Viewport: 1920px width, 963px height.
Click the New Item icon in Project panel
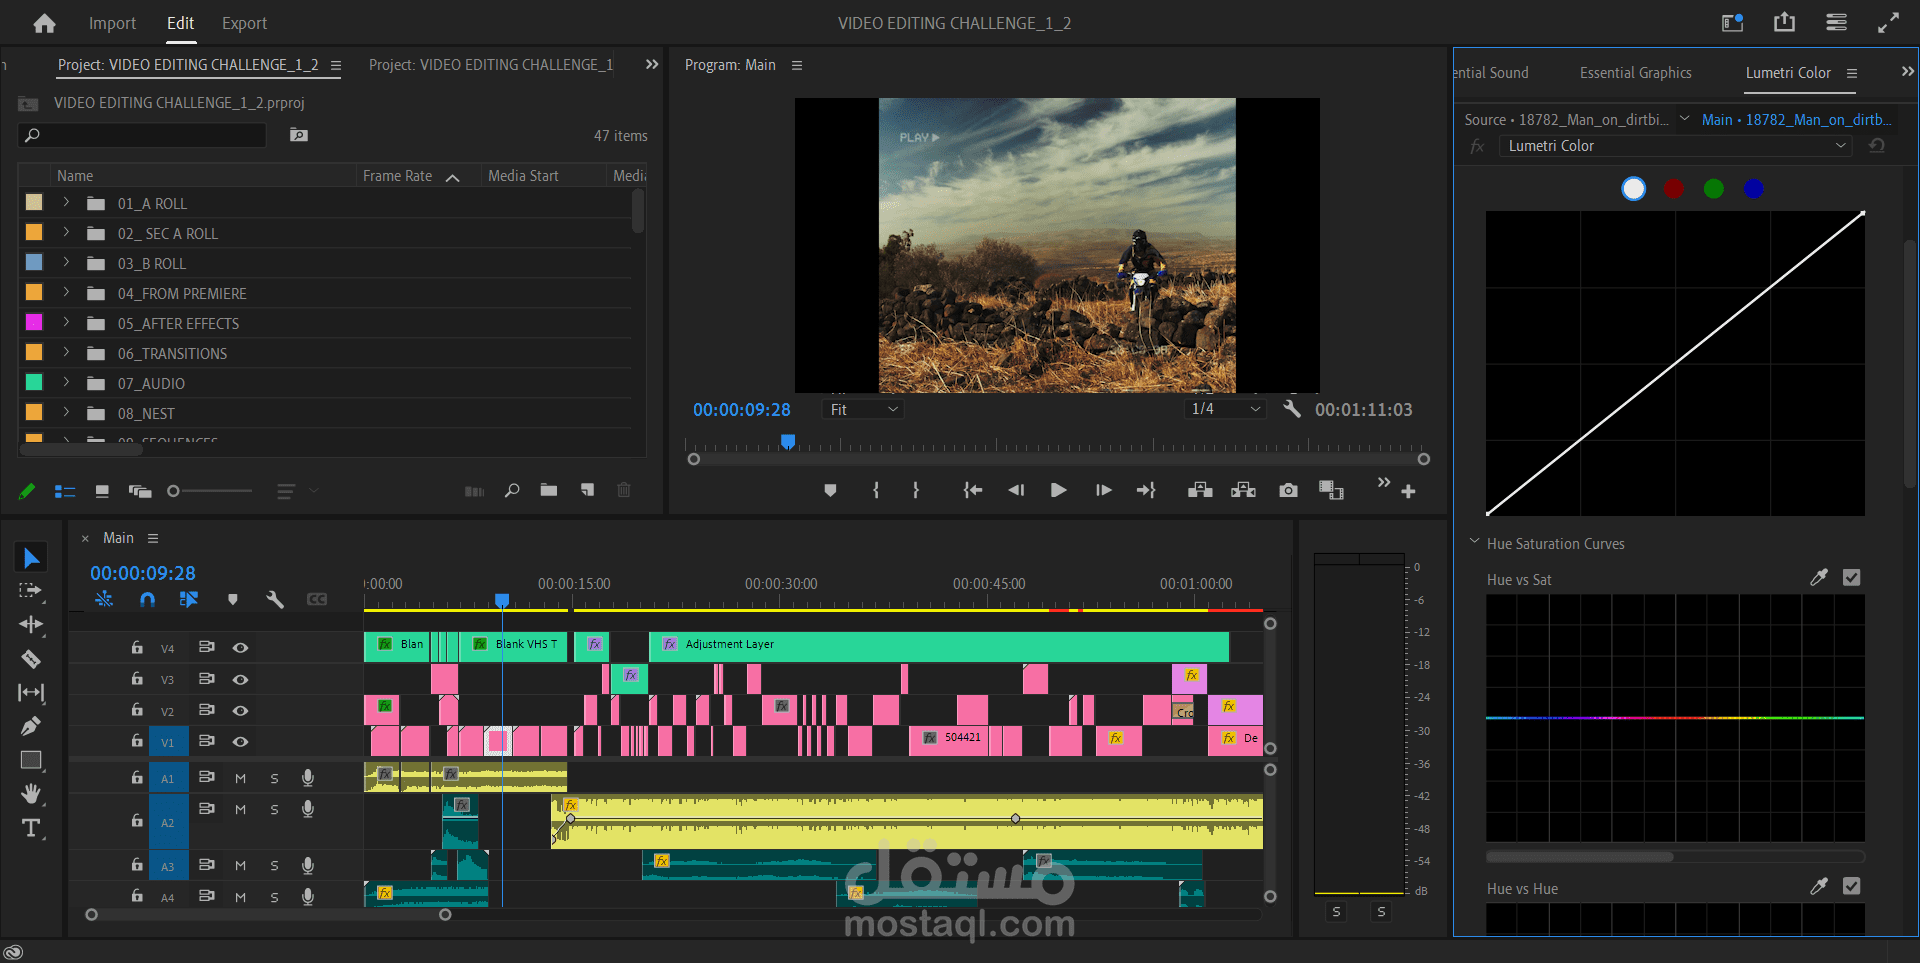click(587, 490)
